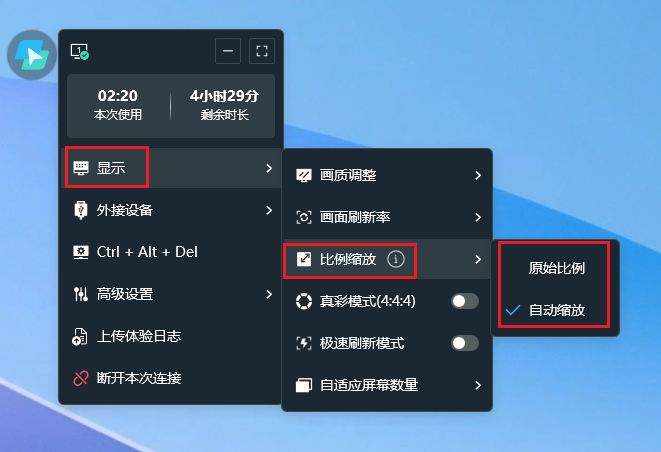The height and width of the screenshot is (452, 661).
Task: Click the 高级设置 sliders icon
Action: click(81, 294)
